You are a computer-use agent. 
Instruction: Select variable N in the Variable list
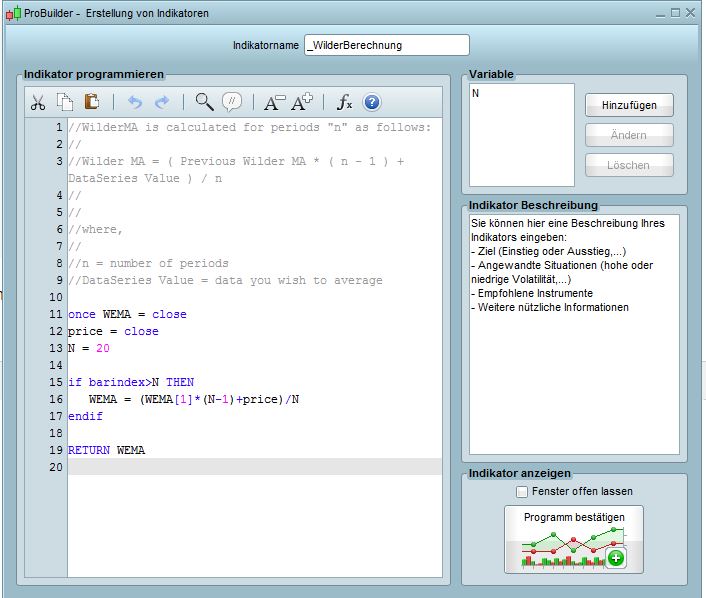[x=476, y=92]
